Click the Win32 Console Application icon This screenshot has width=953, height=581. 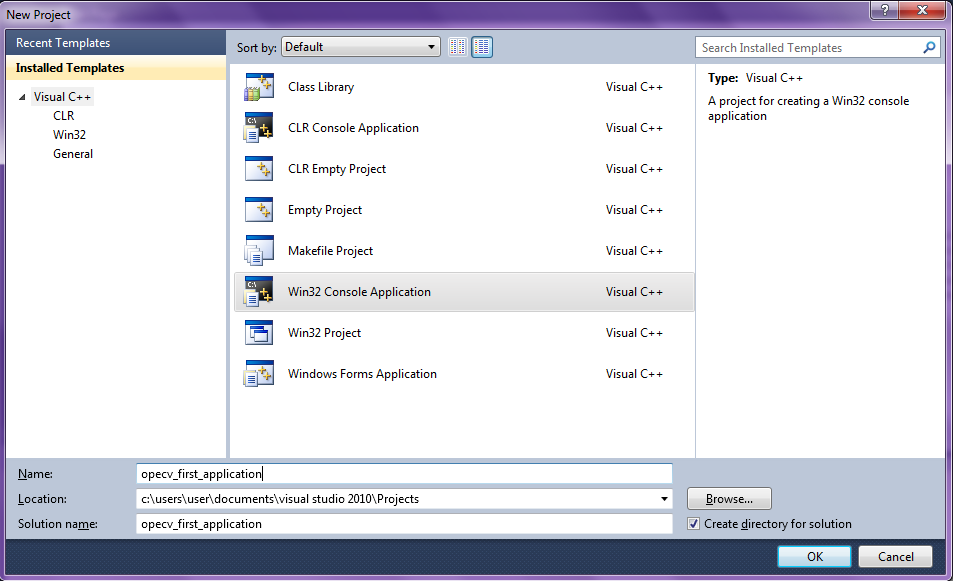(259, 292)
